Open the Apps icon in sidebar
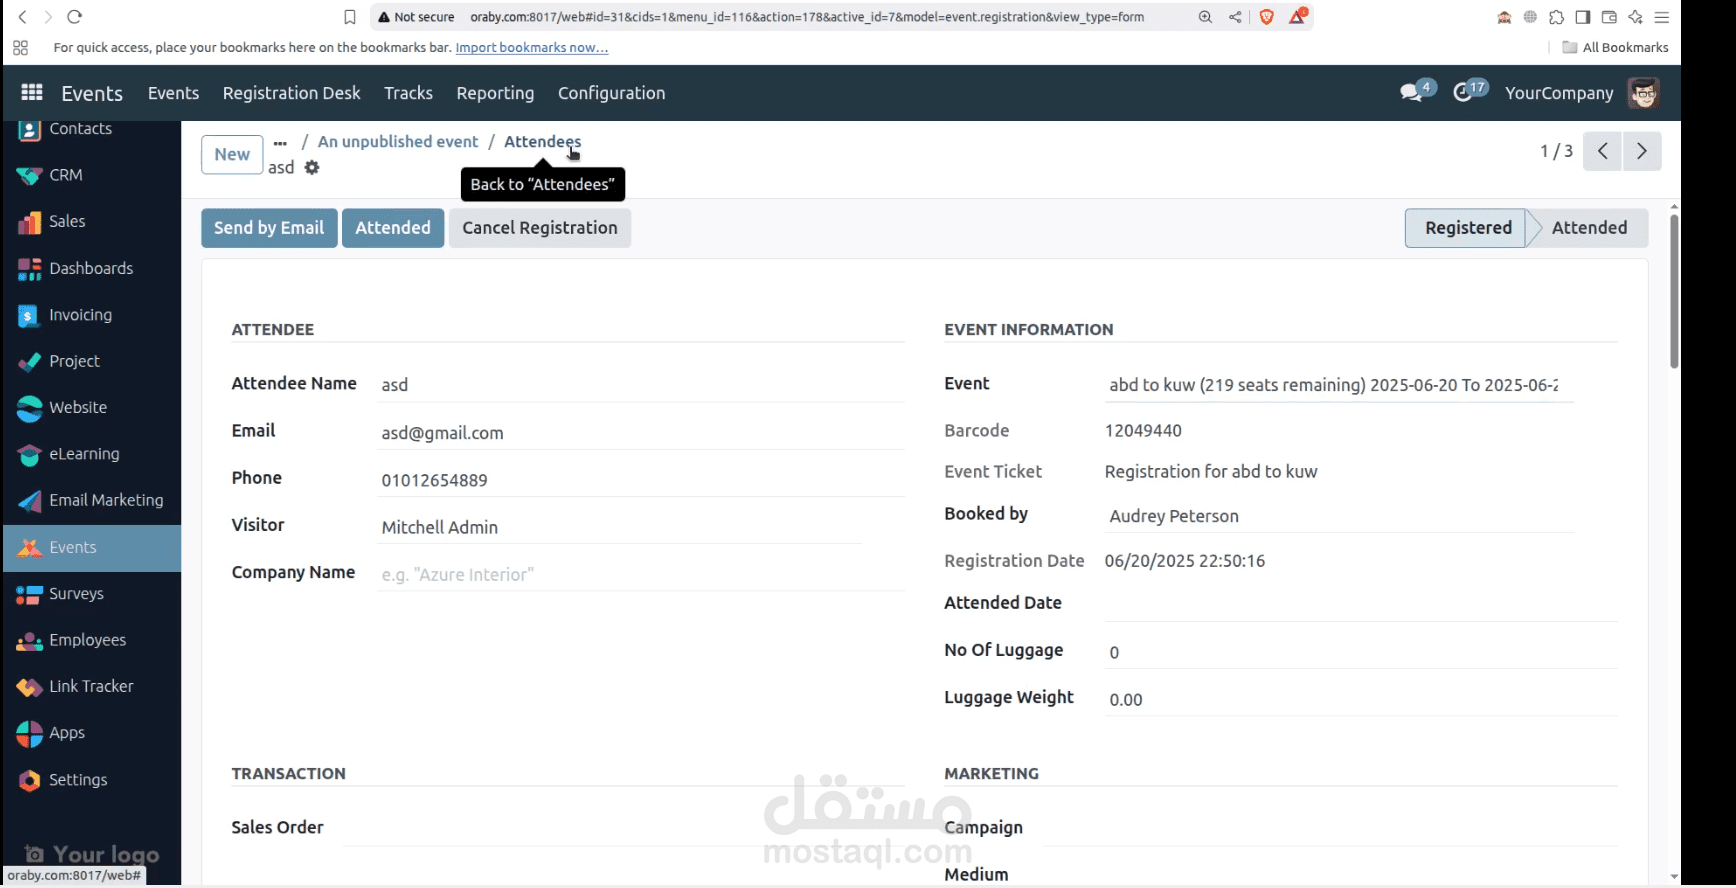 [29, 733]
